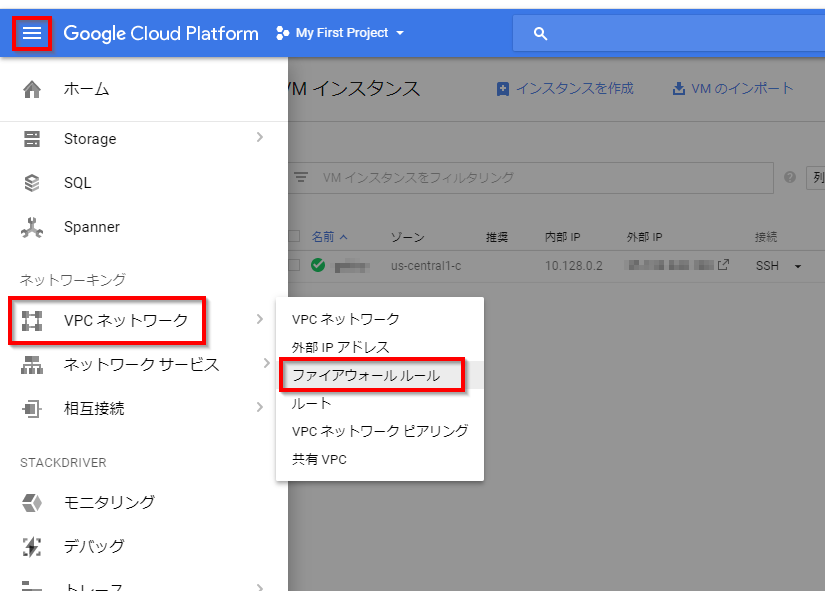The width and height of the screenshot is (825, 591).
Task: Click the project hexagon icon
Action: pyautogui.click(x=283, y=33)
